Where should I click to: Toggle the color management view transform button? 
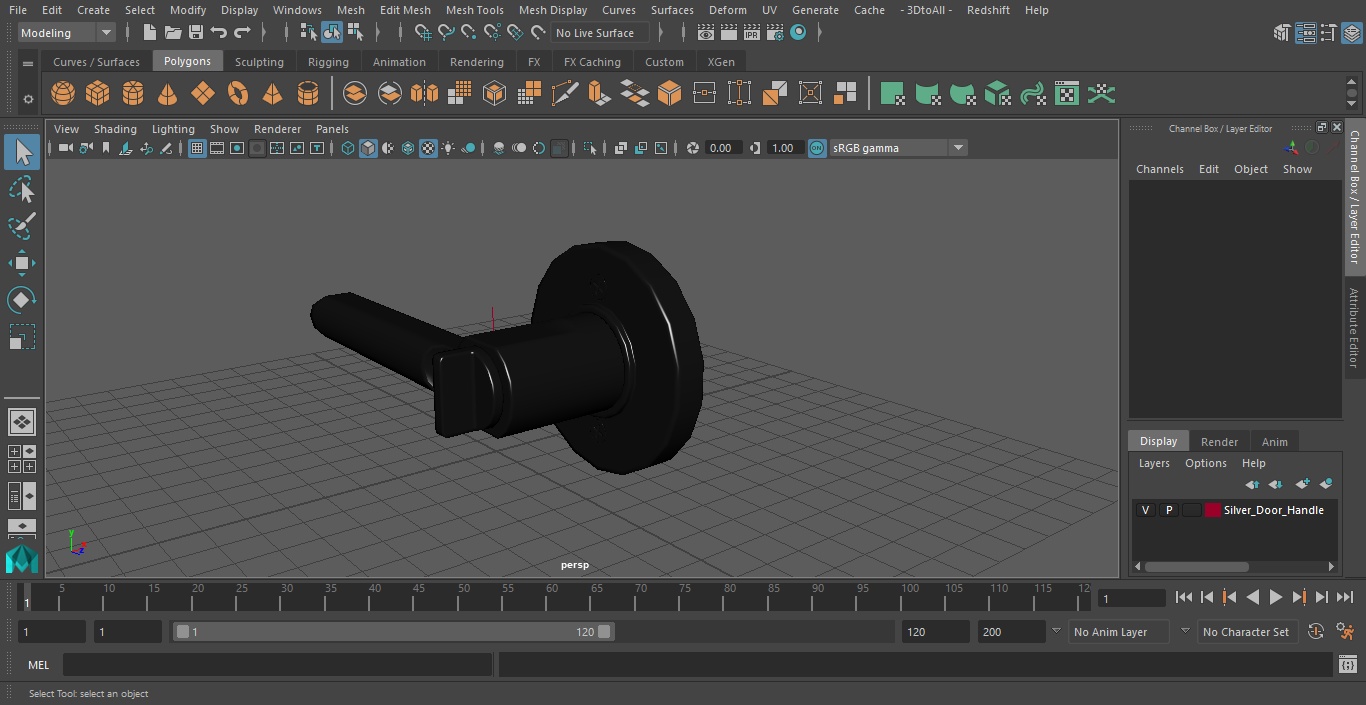(817, 148)
